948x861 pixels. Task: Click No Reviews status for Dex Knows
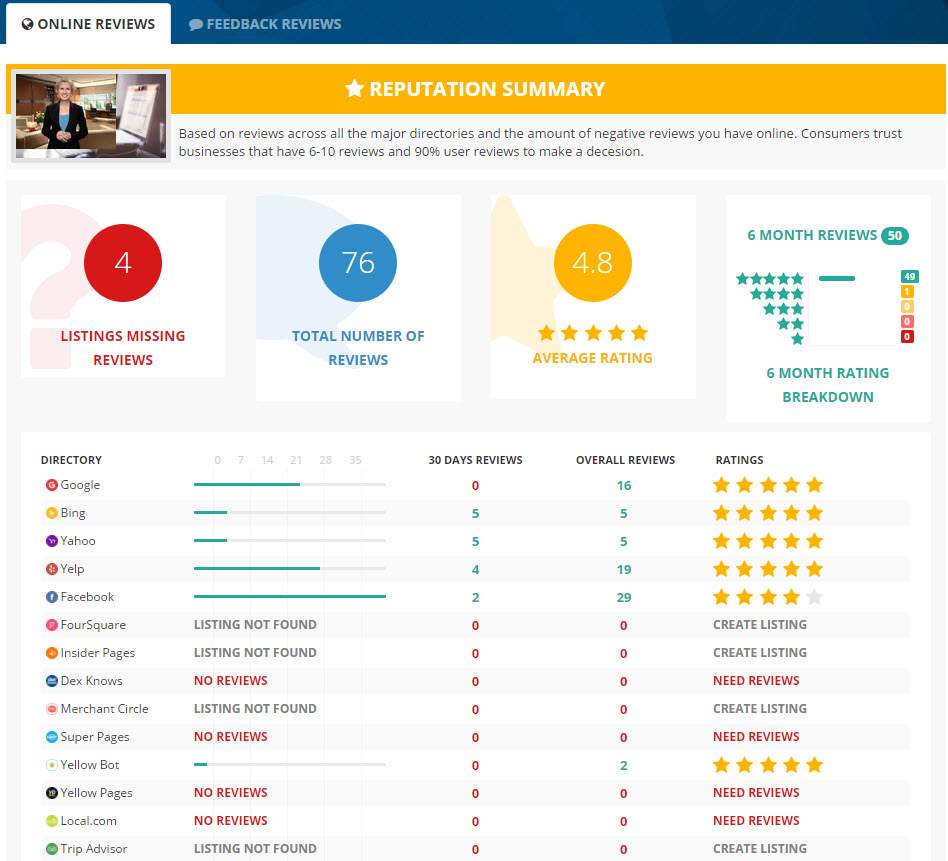pos(230,681)
